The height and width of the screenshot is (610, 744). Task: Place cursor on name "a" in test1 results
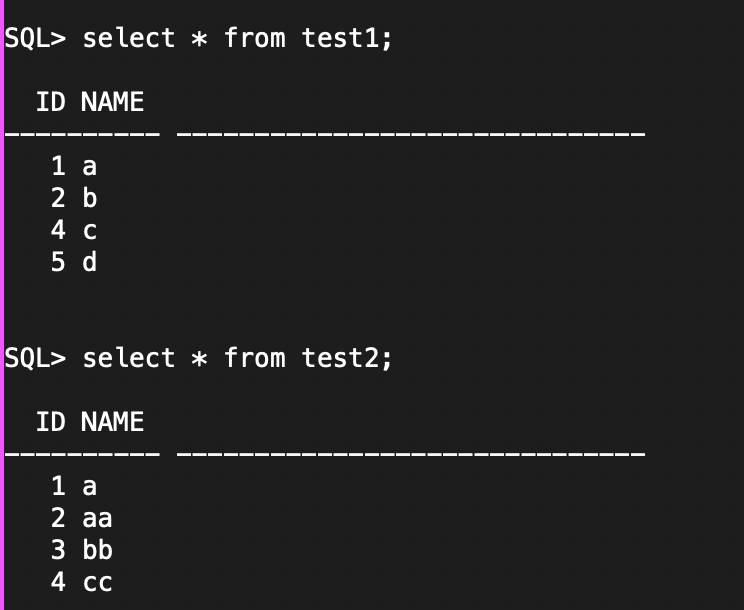tap(89, 167)
